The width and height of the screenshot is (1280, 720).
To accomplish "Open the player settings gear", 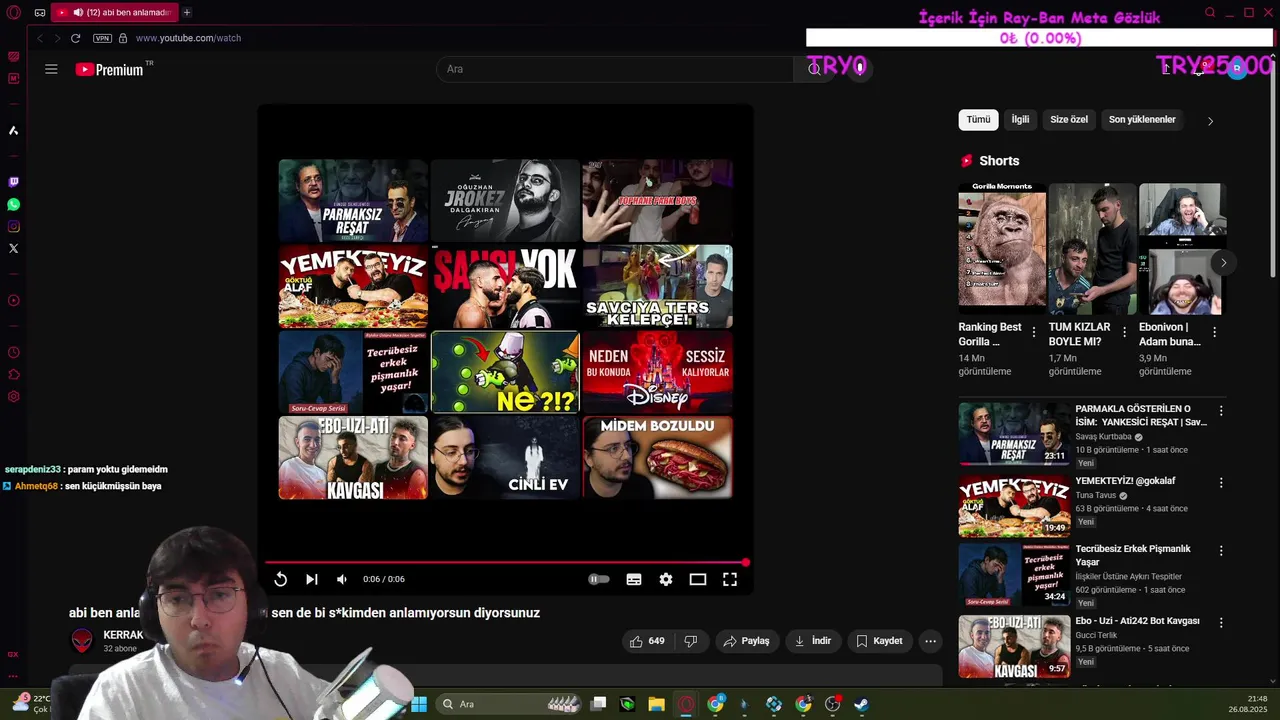I will point(666,579).
